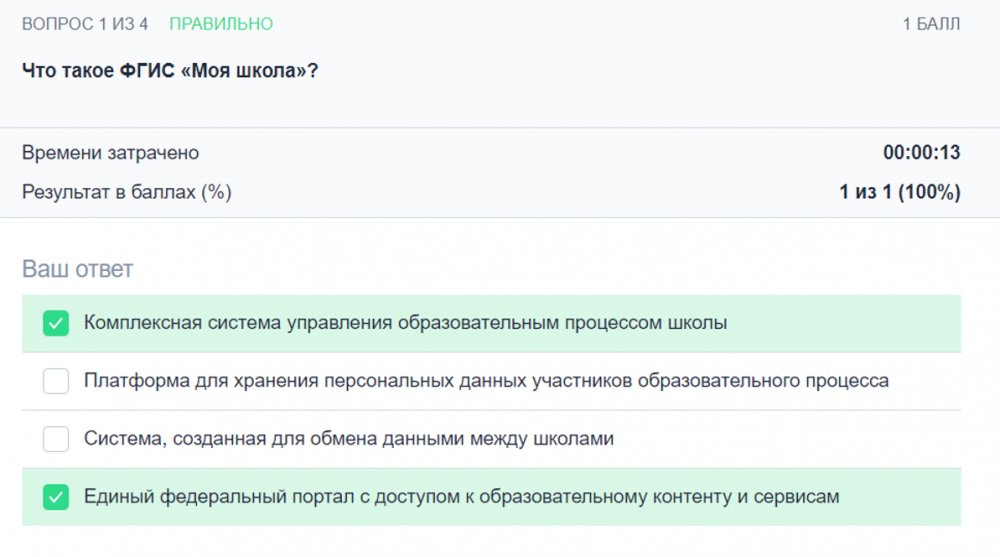The width and height of the screenshot is (1000, 557).
Task: Click the time value 00:00:13
Action: (x=921, y=153)
